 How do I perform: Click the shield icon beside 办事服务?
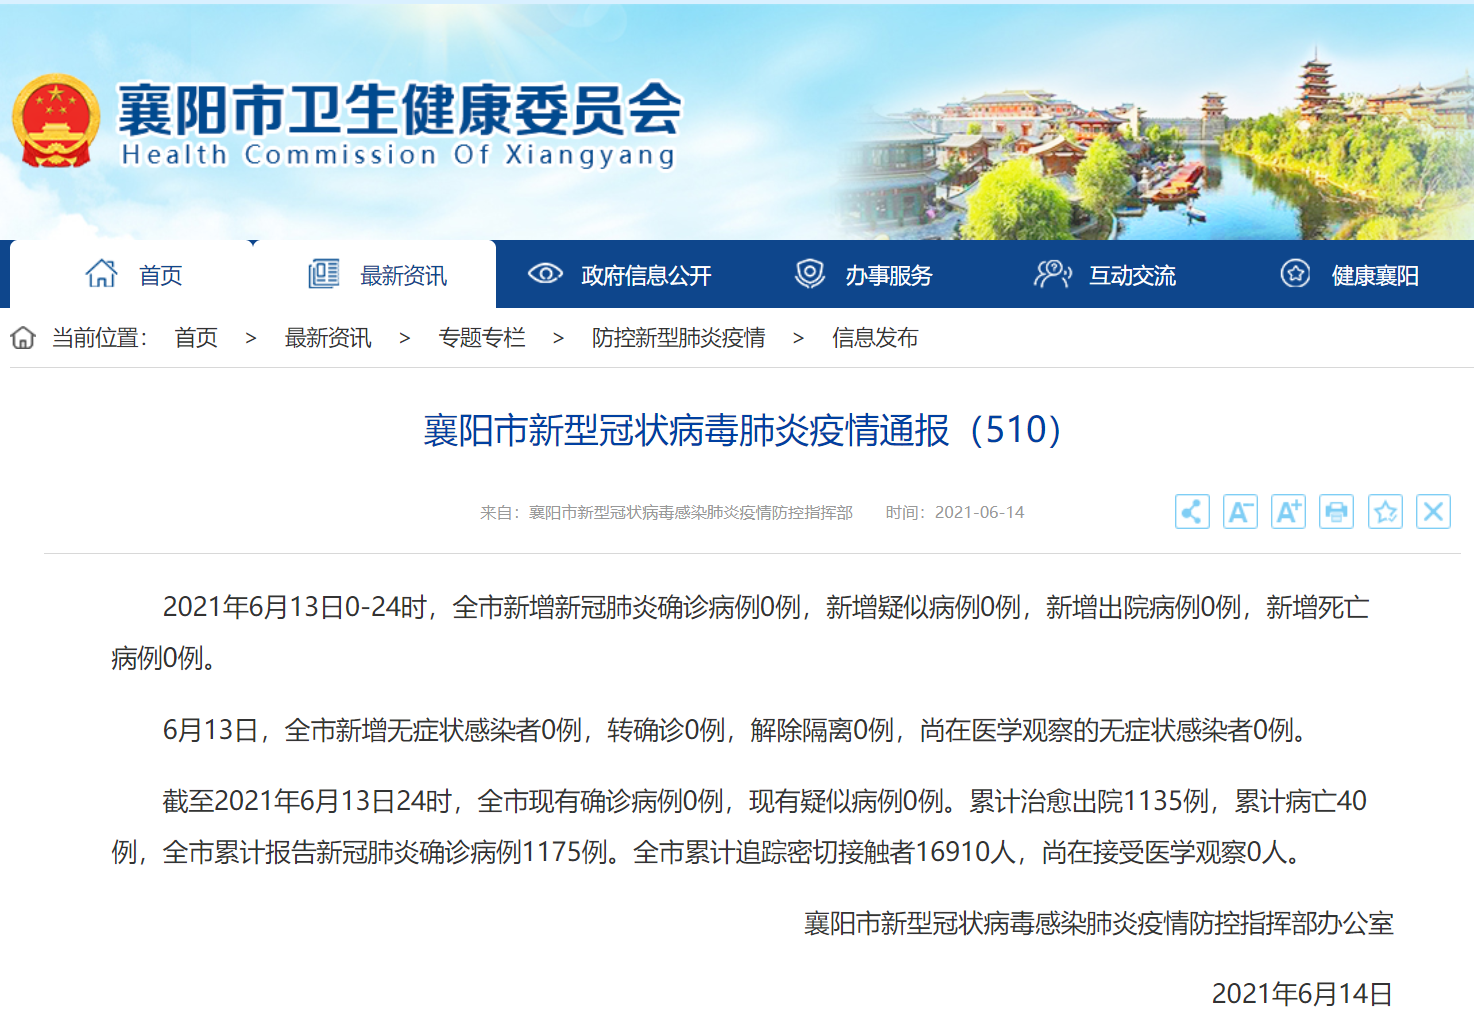[808, 274]
